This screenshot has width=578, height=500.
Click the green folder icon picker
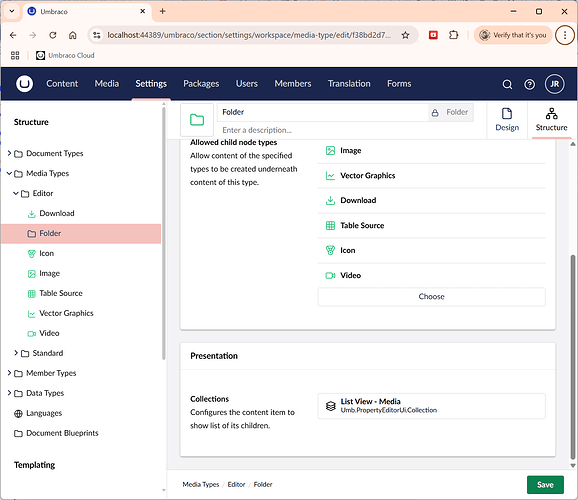point(197,120)
